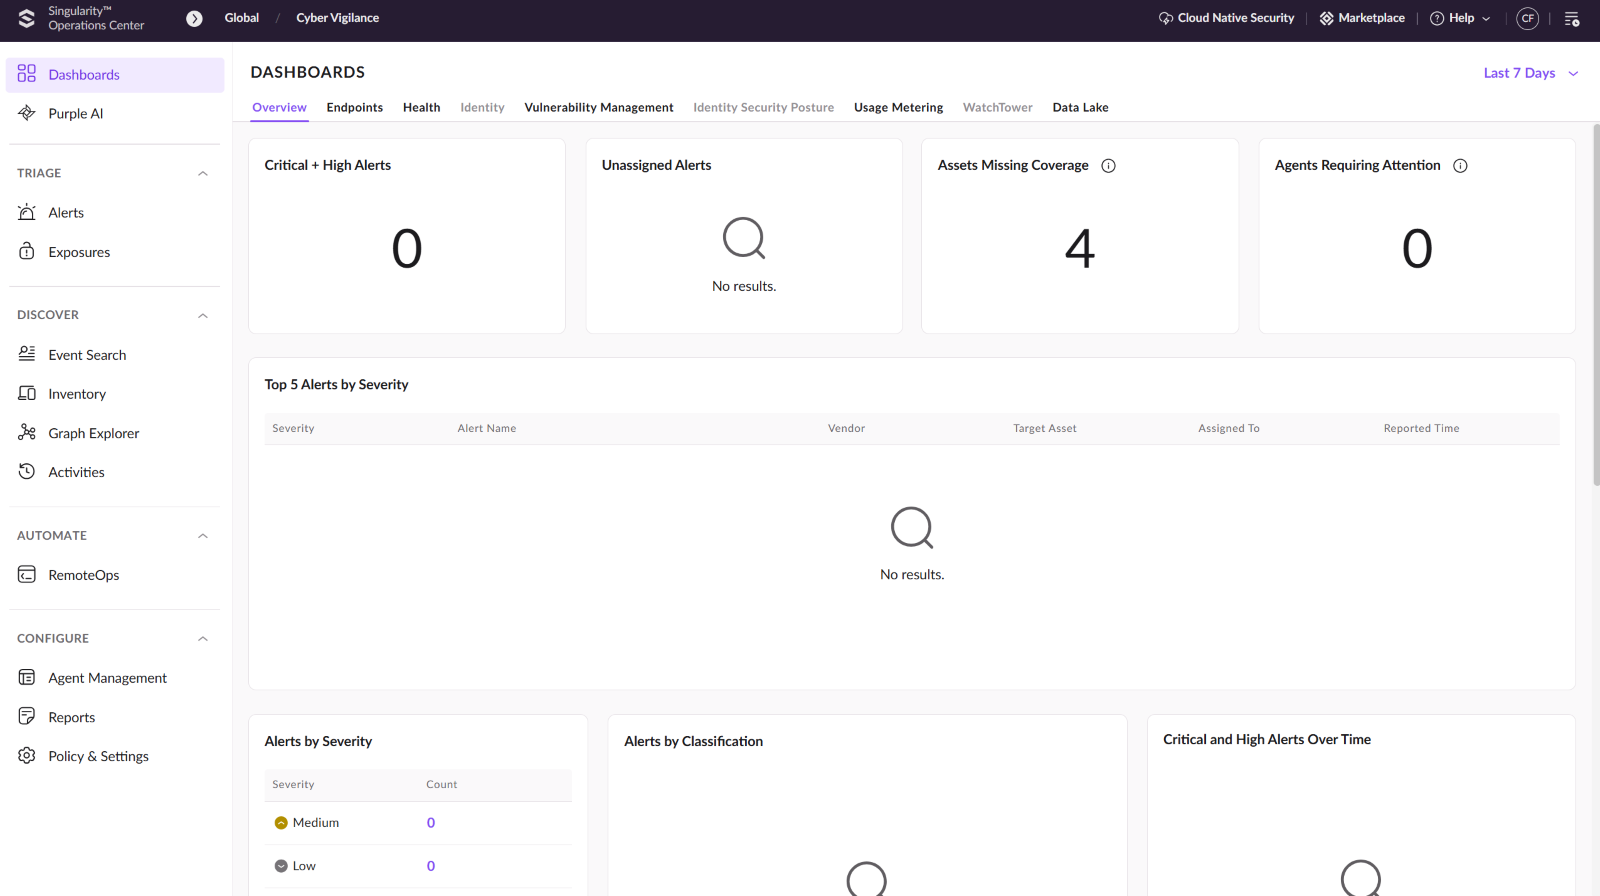
Task: Select the Identity Security Posture tab
Action: (x=763, y=108)
